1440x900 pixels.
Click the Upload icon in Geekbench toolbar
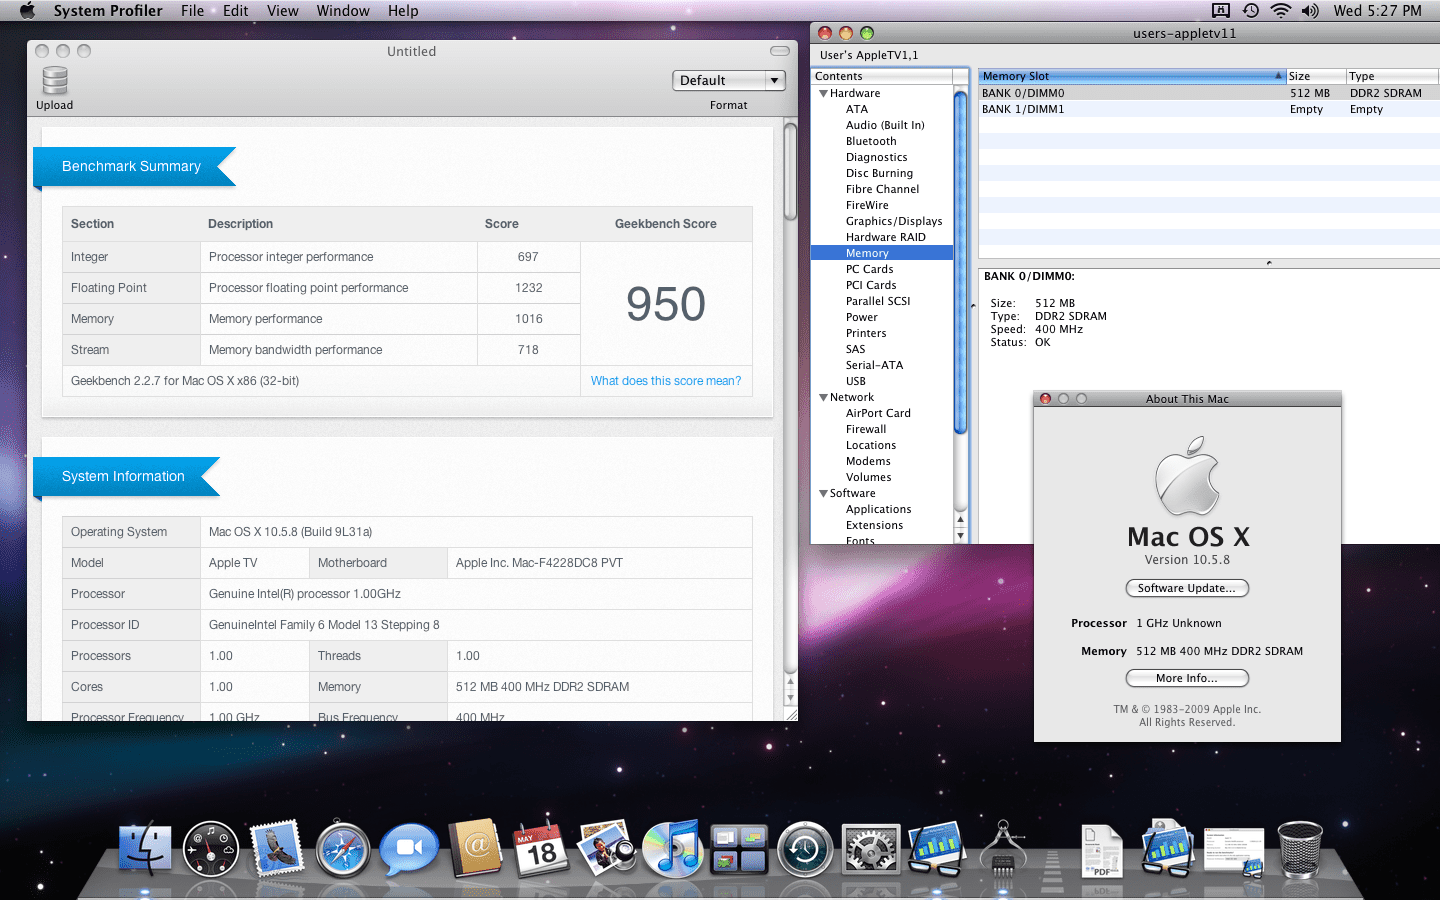pyautogui.click(x=55, y=82)
